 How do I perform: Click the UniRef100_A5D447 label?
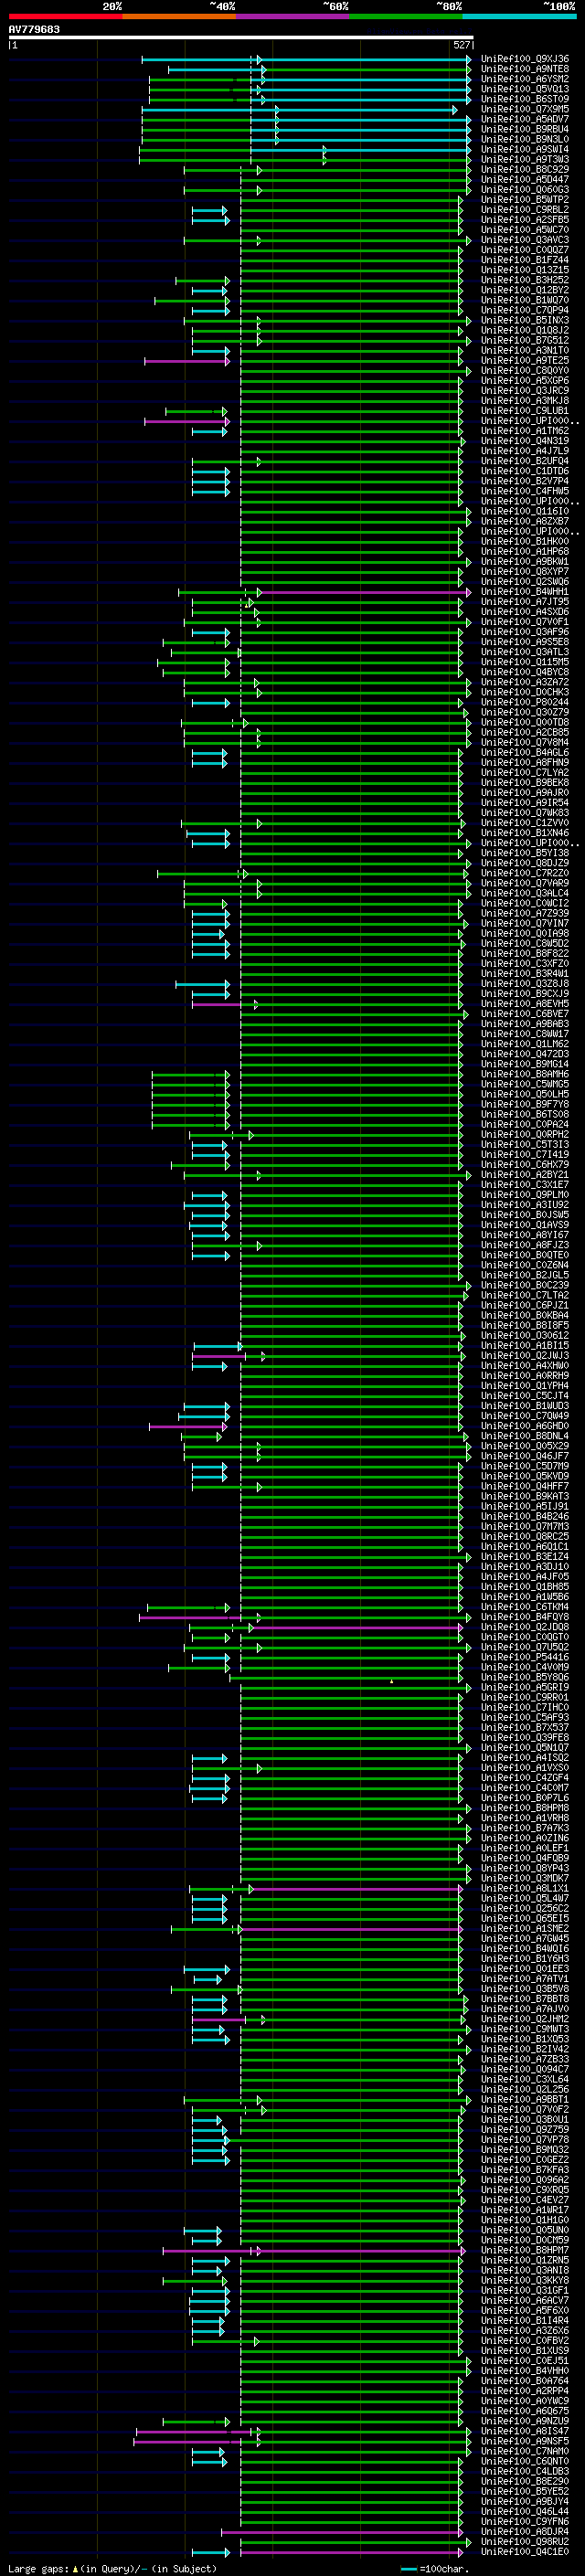click(x=525, y=180)
